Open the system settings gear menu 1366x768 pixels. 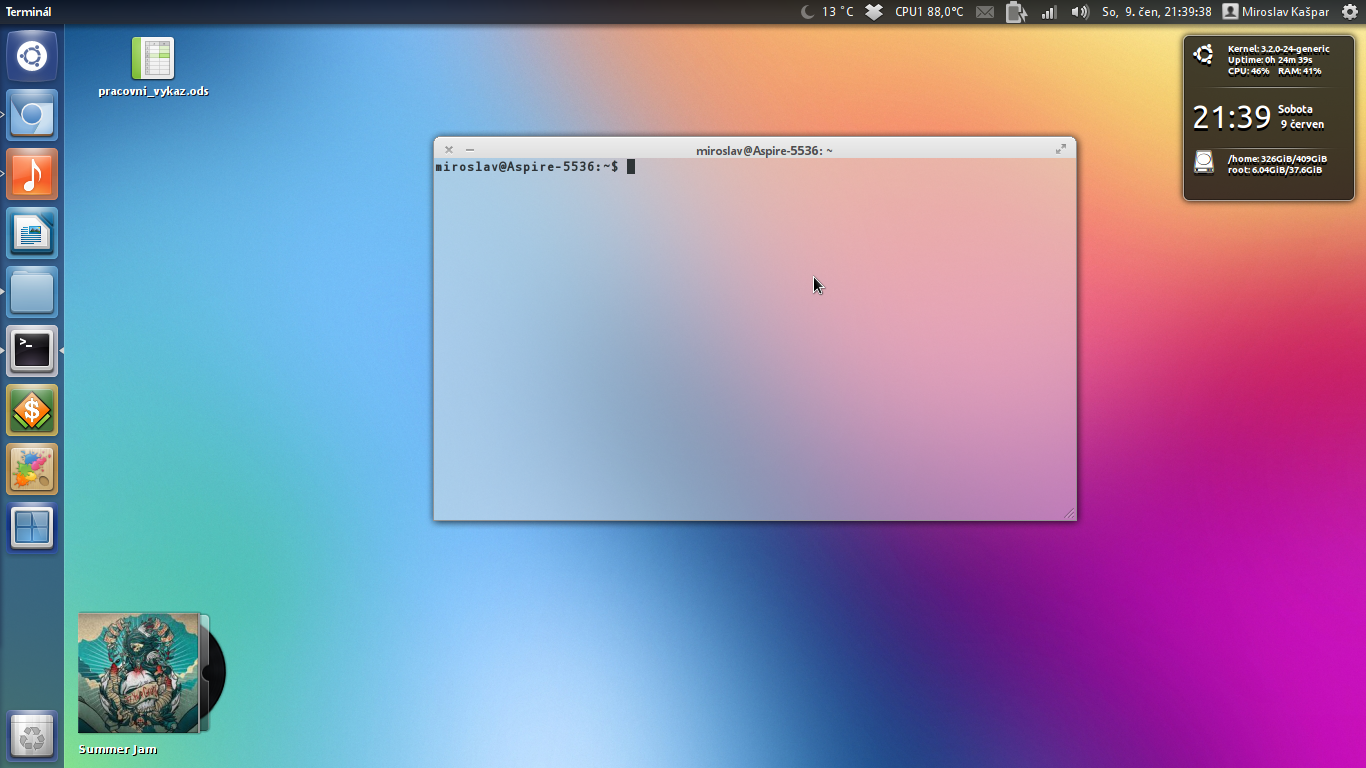point(1349,12)
